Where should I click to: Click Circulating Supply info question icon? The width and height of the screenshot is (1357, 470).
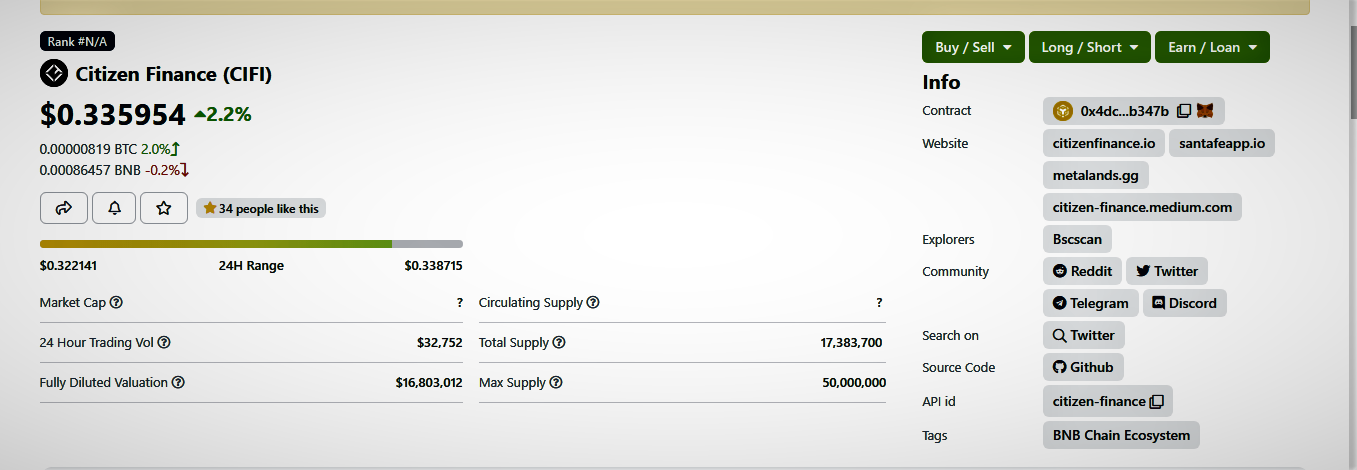(x=593, y=302)
